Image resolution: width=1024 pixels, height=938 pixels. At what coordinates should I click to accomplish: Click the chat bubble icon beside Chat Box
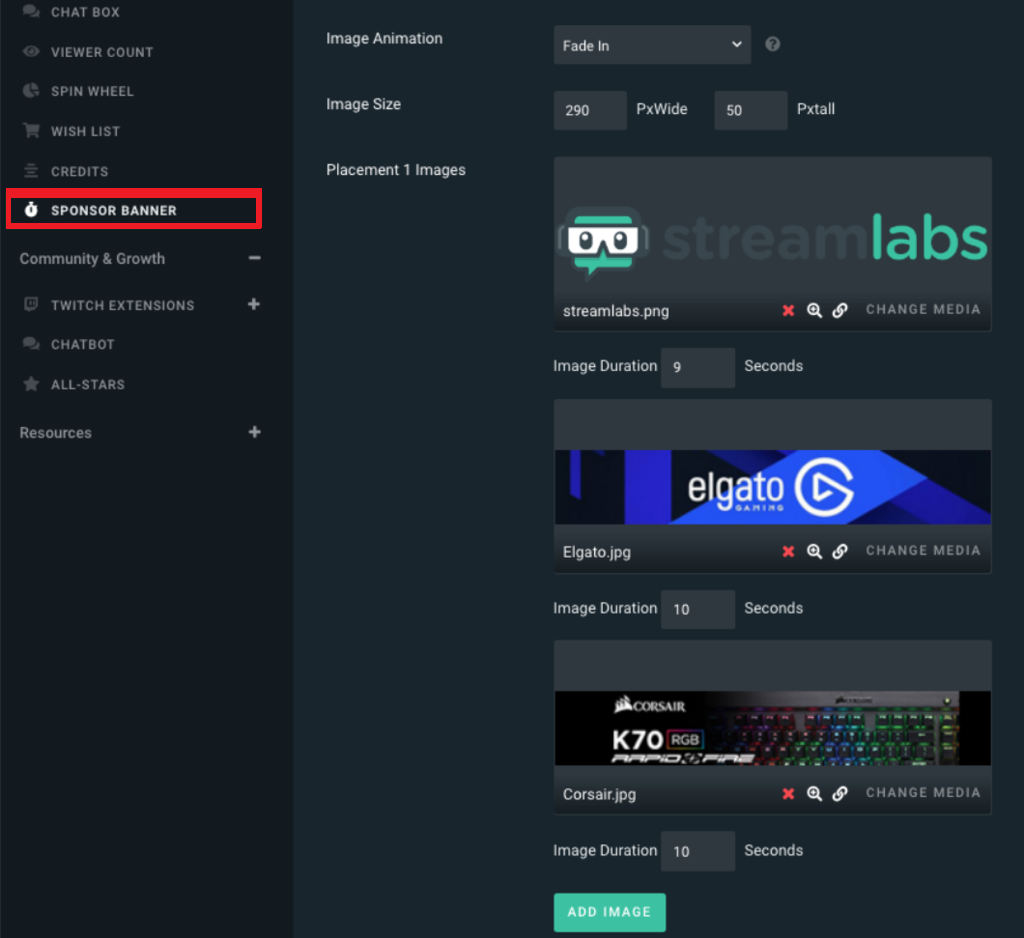click(31, 11)
